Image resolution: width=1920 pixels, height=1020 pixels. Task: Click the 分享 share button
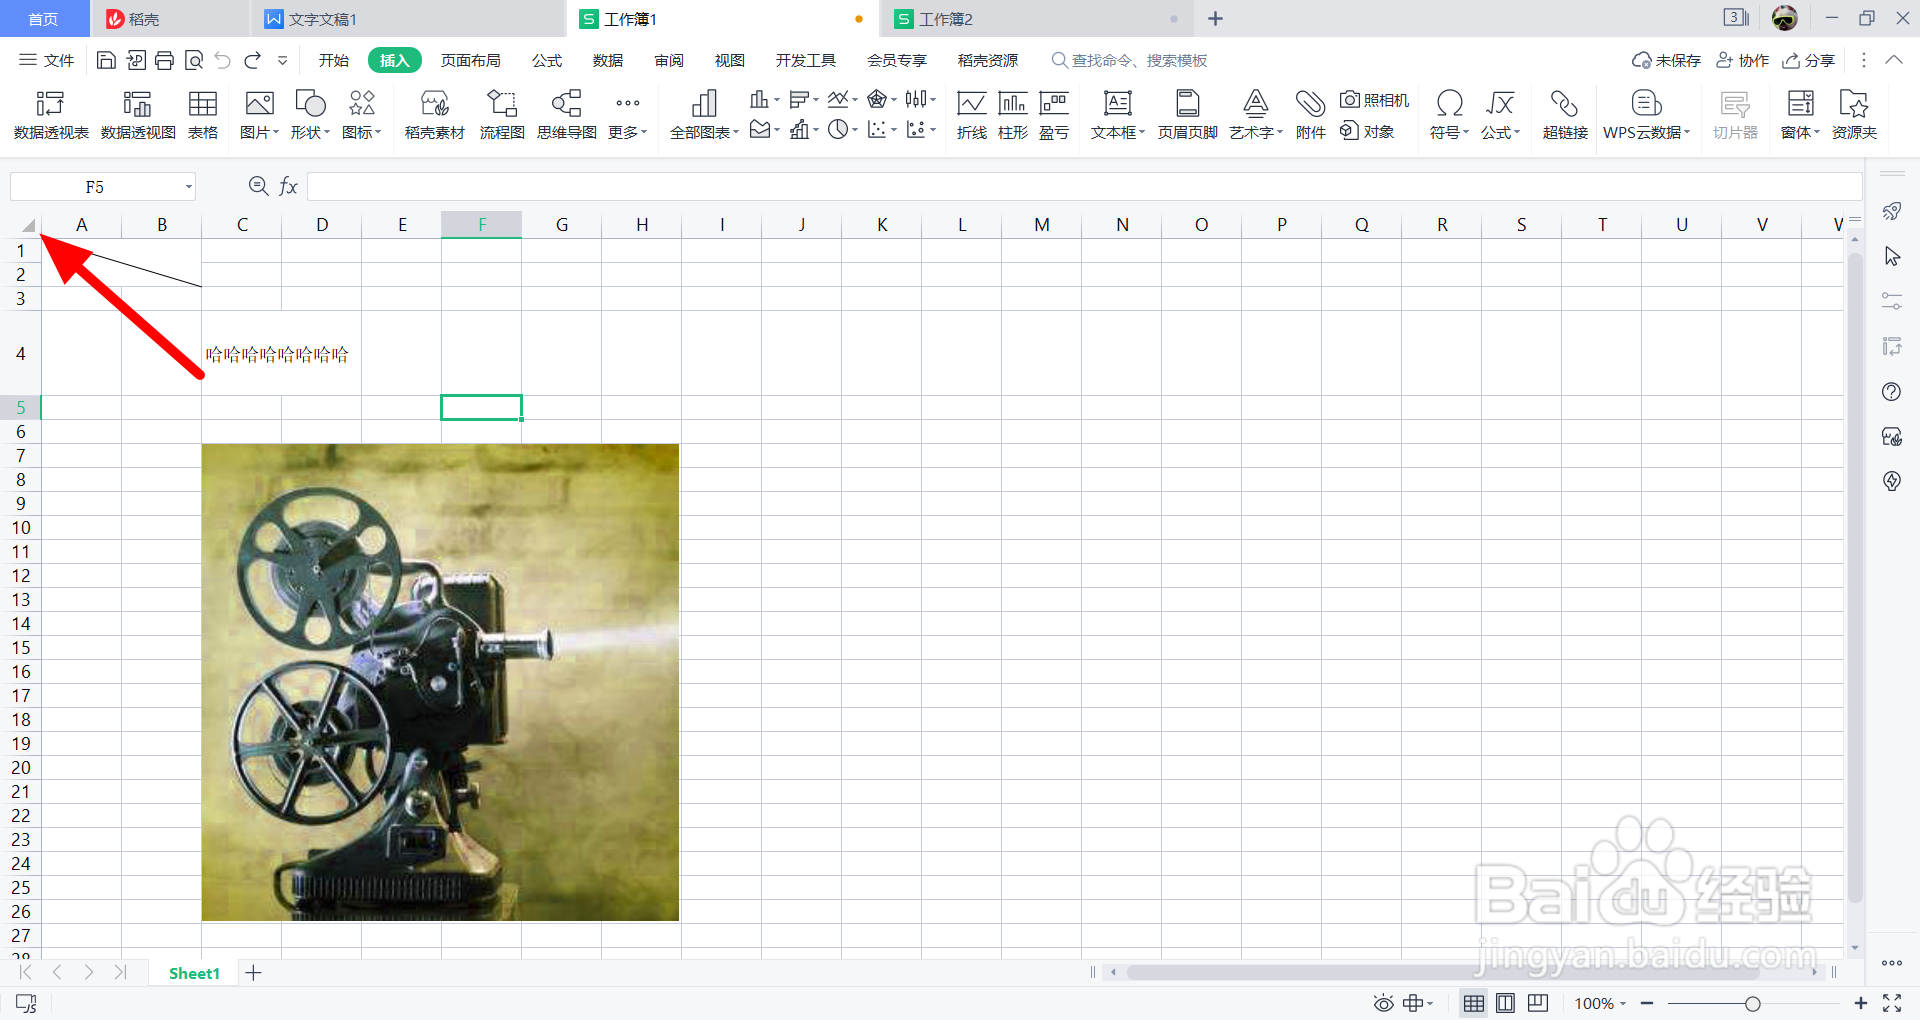tap(1809, 60)
